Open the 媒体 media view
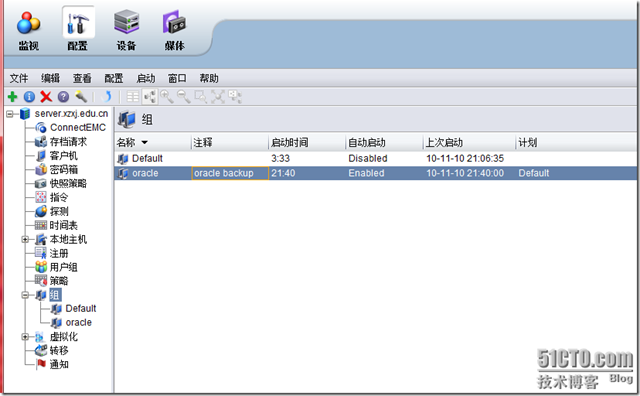640x396 pixels. (x=175, y=32)
